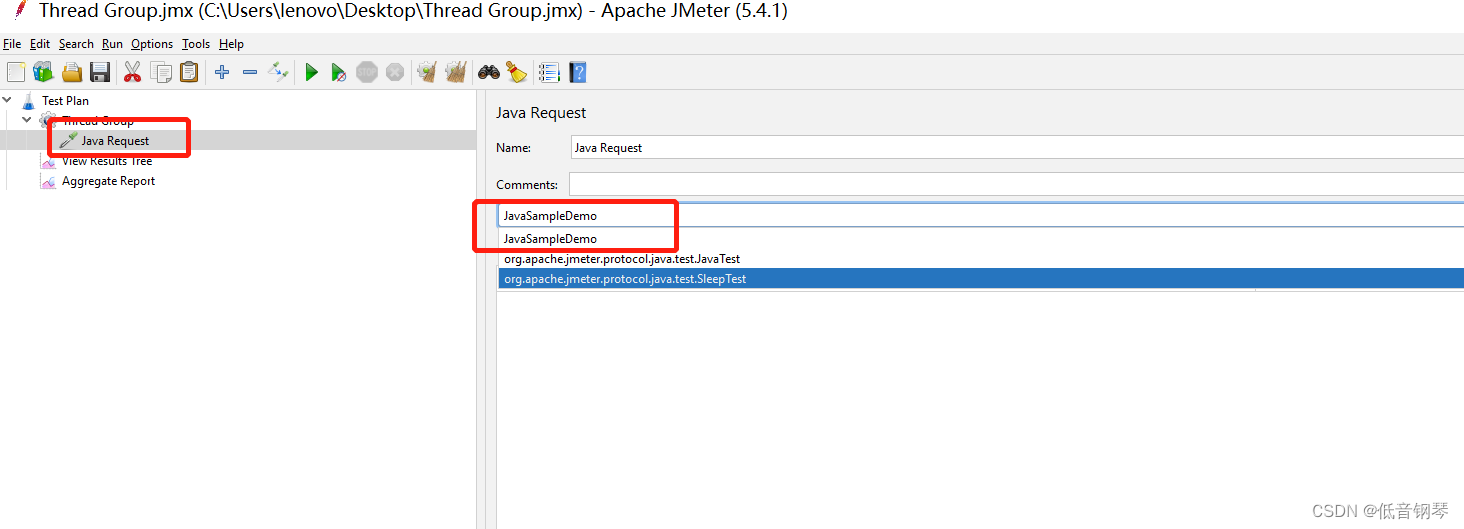
Task: Click the New test plan icon
Action: (16, 72)
